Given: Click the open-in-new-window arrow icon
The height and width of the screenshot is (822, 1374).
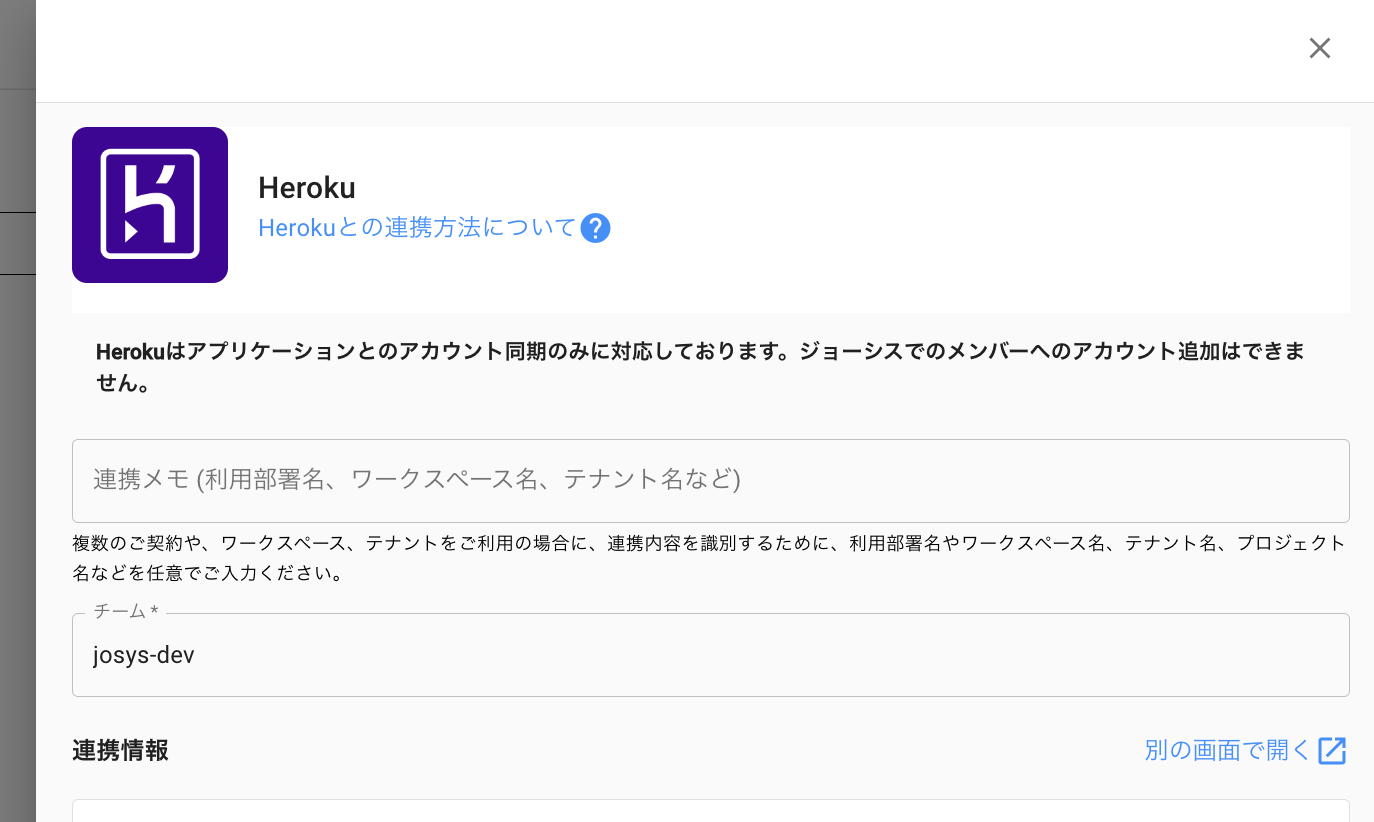Looking at the screenshot, I should 1332,751.
